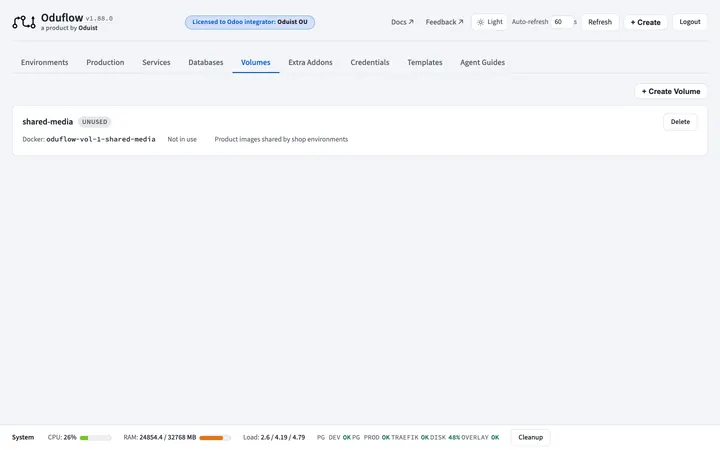Click the RAM usage progress bar
Viewport: 720px width, 450px height.
(x=215, y=438)
